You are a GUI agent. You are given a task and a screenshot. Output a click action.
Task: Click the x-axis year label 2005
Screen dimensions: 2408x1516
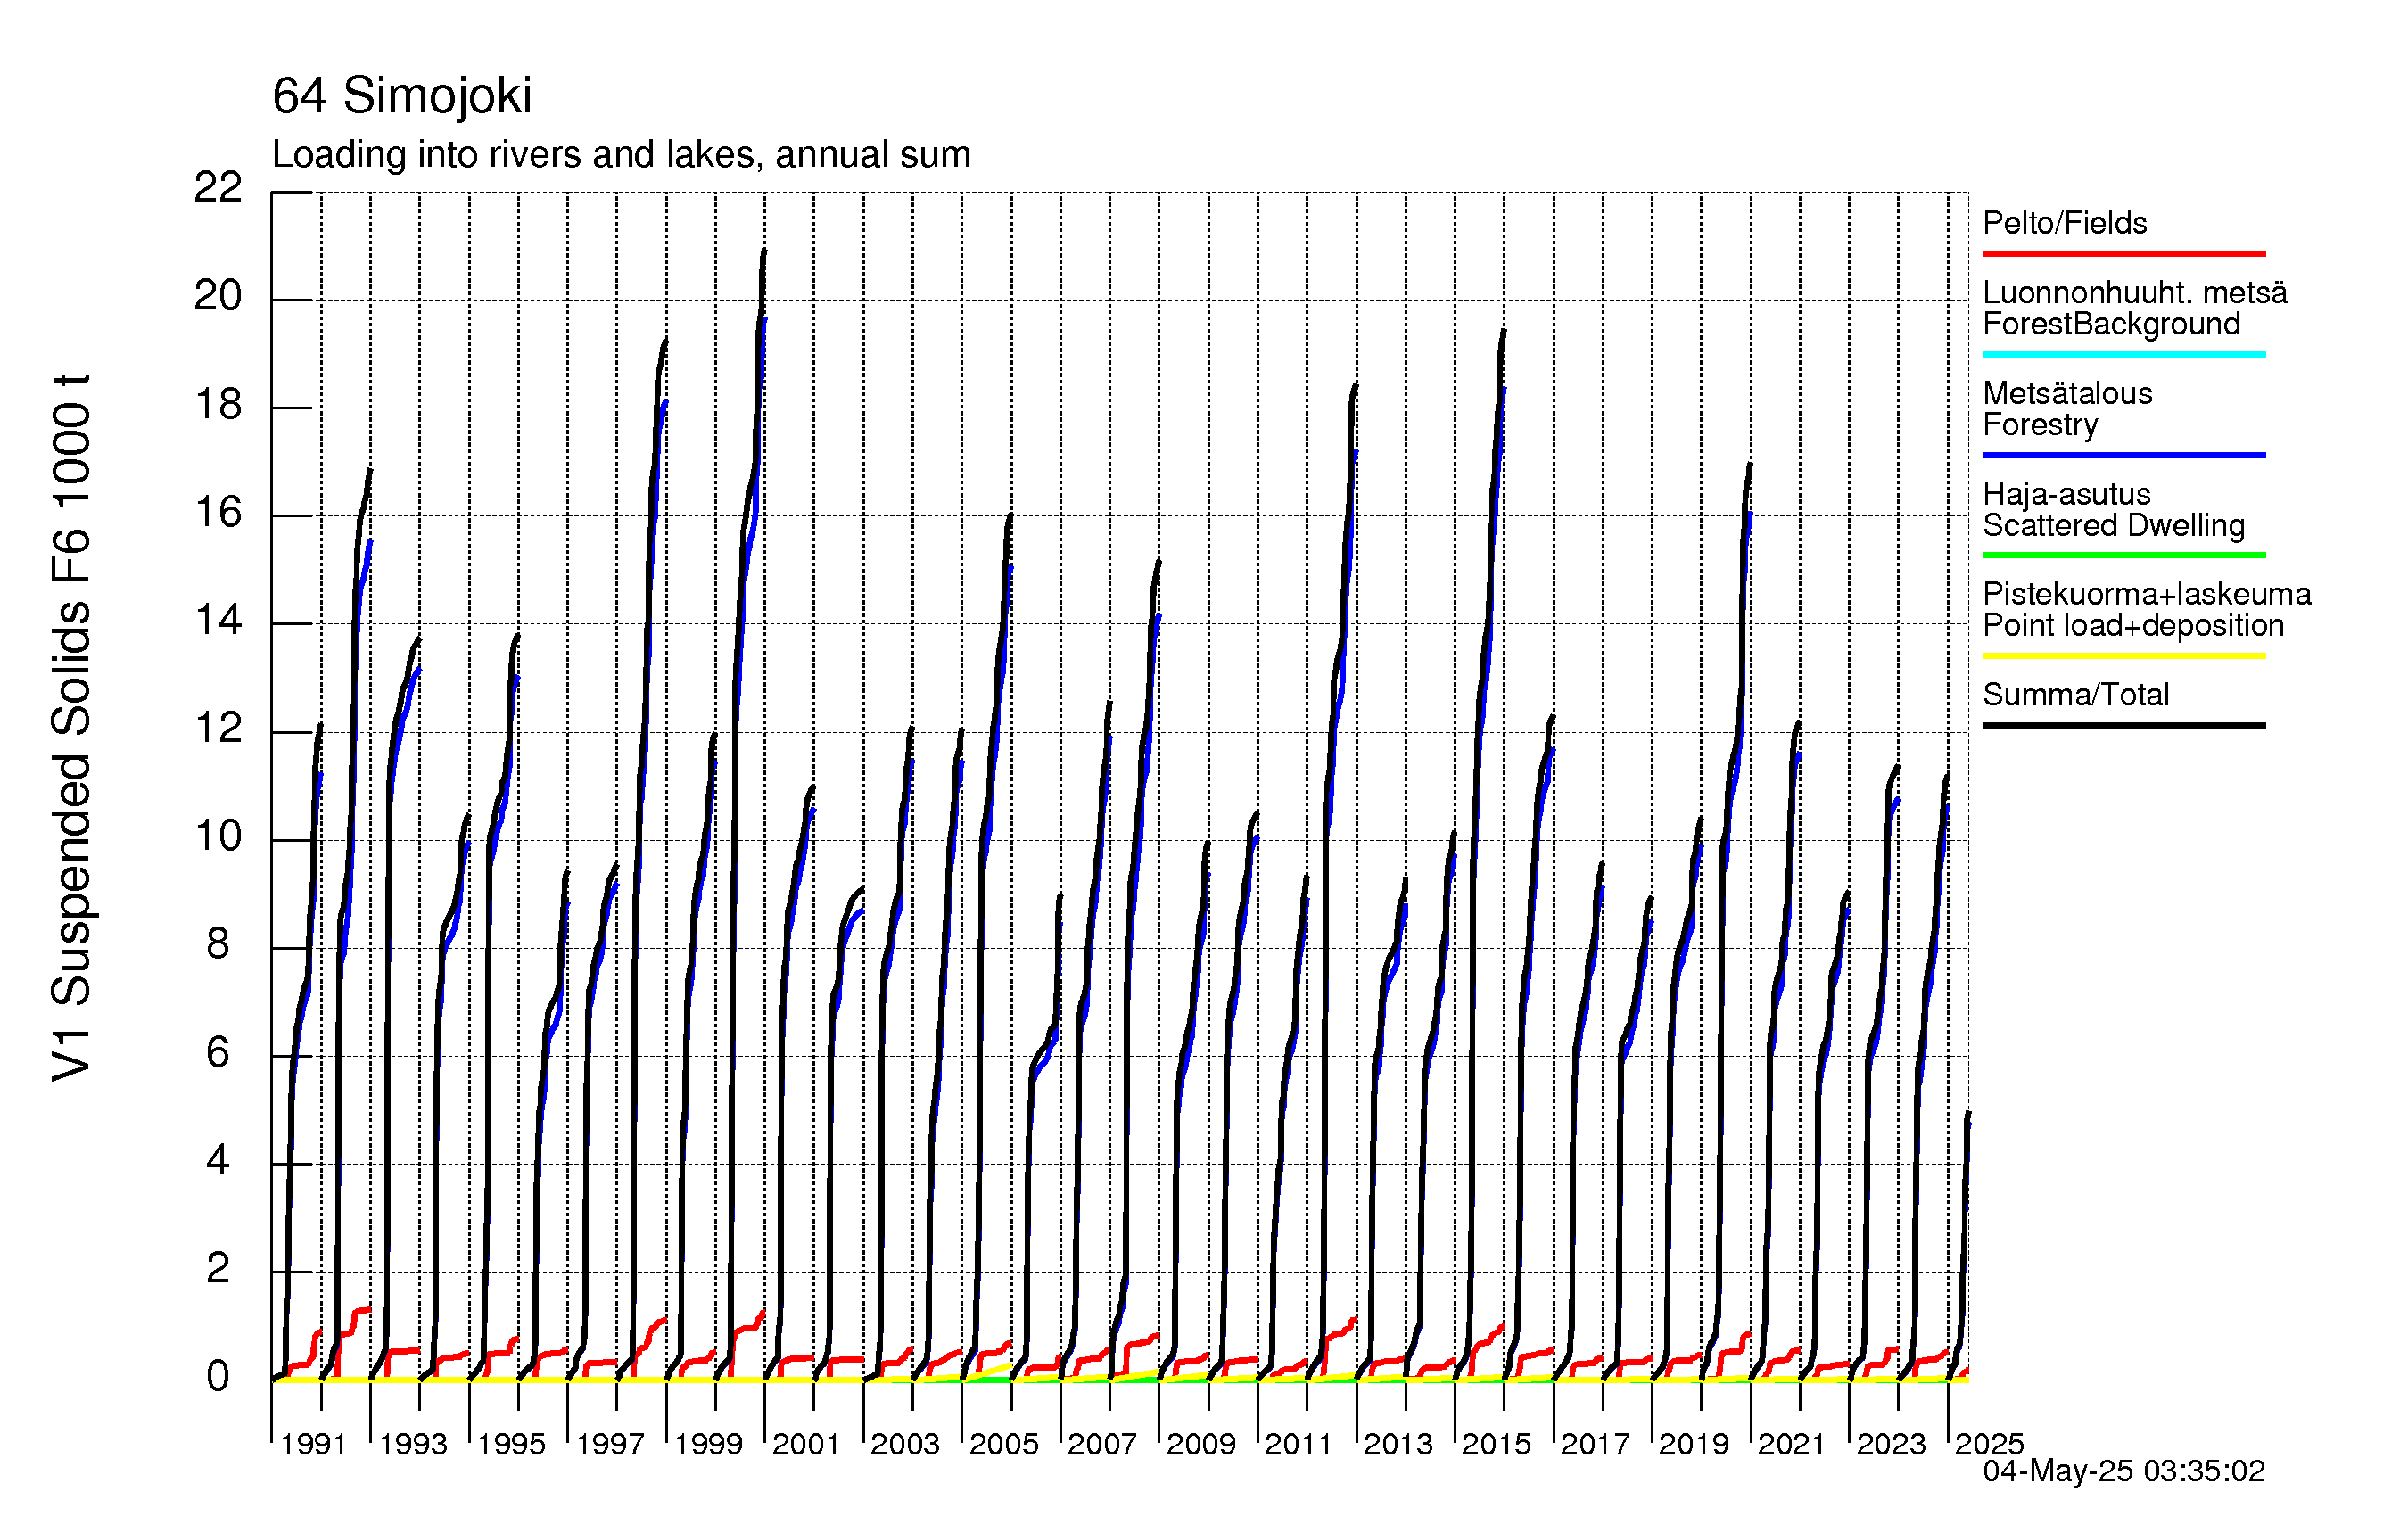[x=1004, y=1444]
